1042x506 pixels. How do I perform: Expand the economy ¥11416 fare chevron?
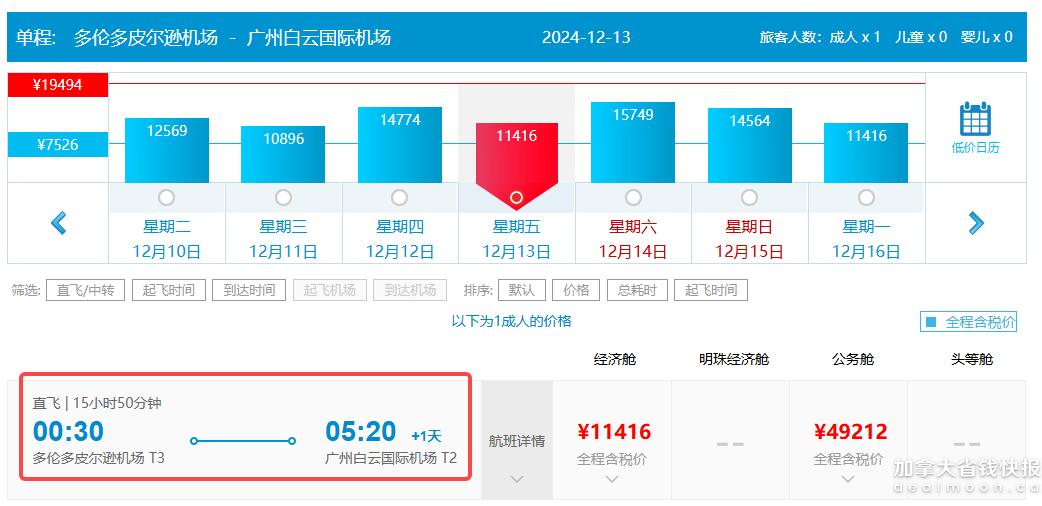pos(613,479)
